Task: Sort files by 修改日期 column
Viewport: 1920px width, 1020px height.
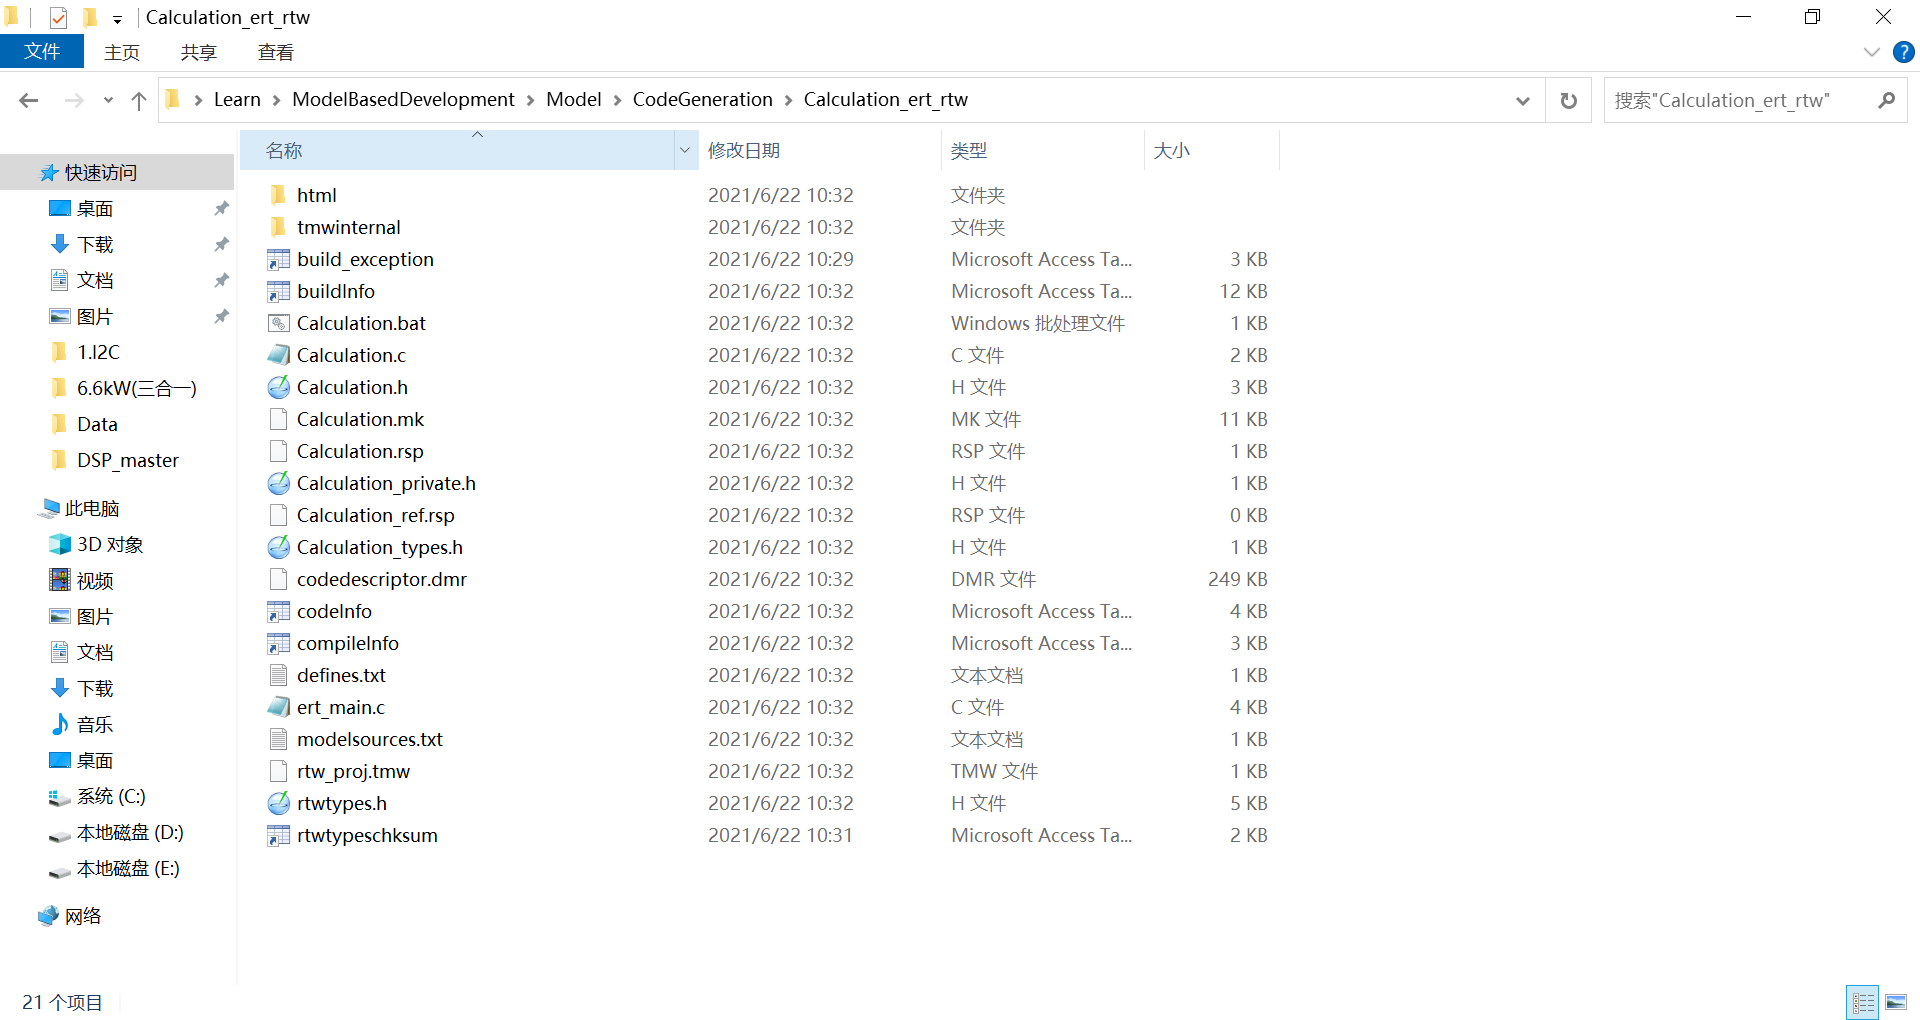Action: 820,150
